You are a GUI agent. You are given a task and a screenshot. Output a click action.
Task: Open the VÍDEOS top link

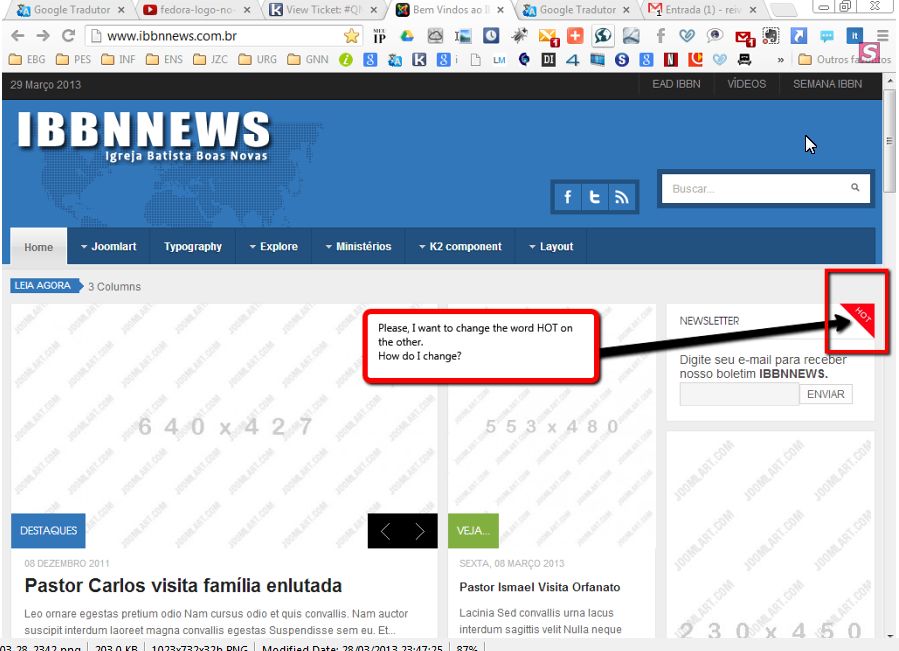(746, 84)
